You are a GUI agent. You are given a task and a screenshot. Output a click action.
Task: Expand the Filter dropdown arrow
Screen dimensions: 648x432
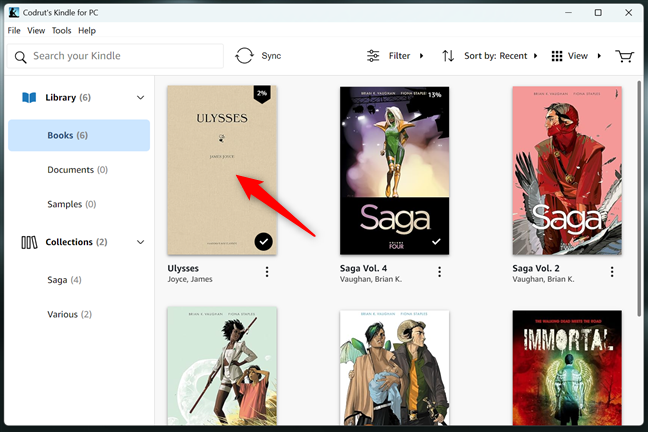421,56
